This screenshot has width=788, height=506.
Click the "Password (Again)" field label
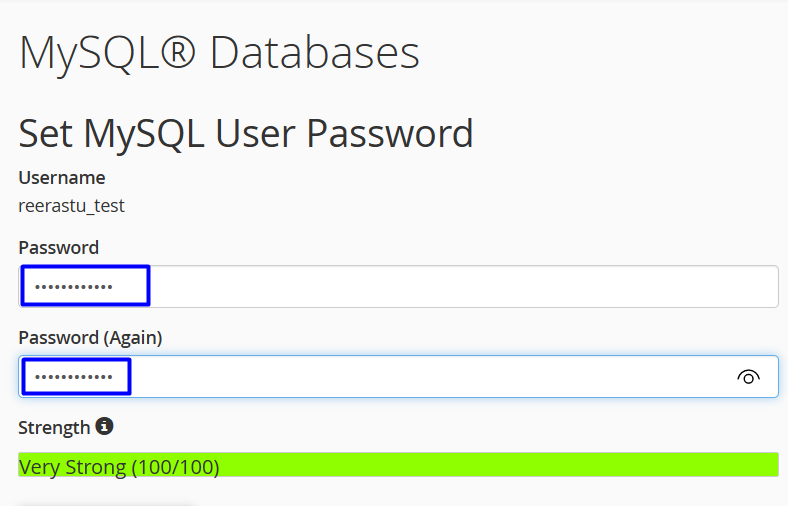pyautogui.click(x=90, y=338)
